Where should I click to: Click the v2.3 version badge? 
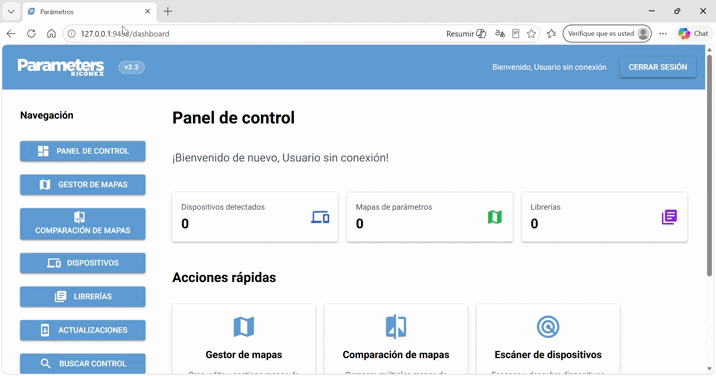[x=132, y=67]
